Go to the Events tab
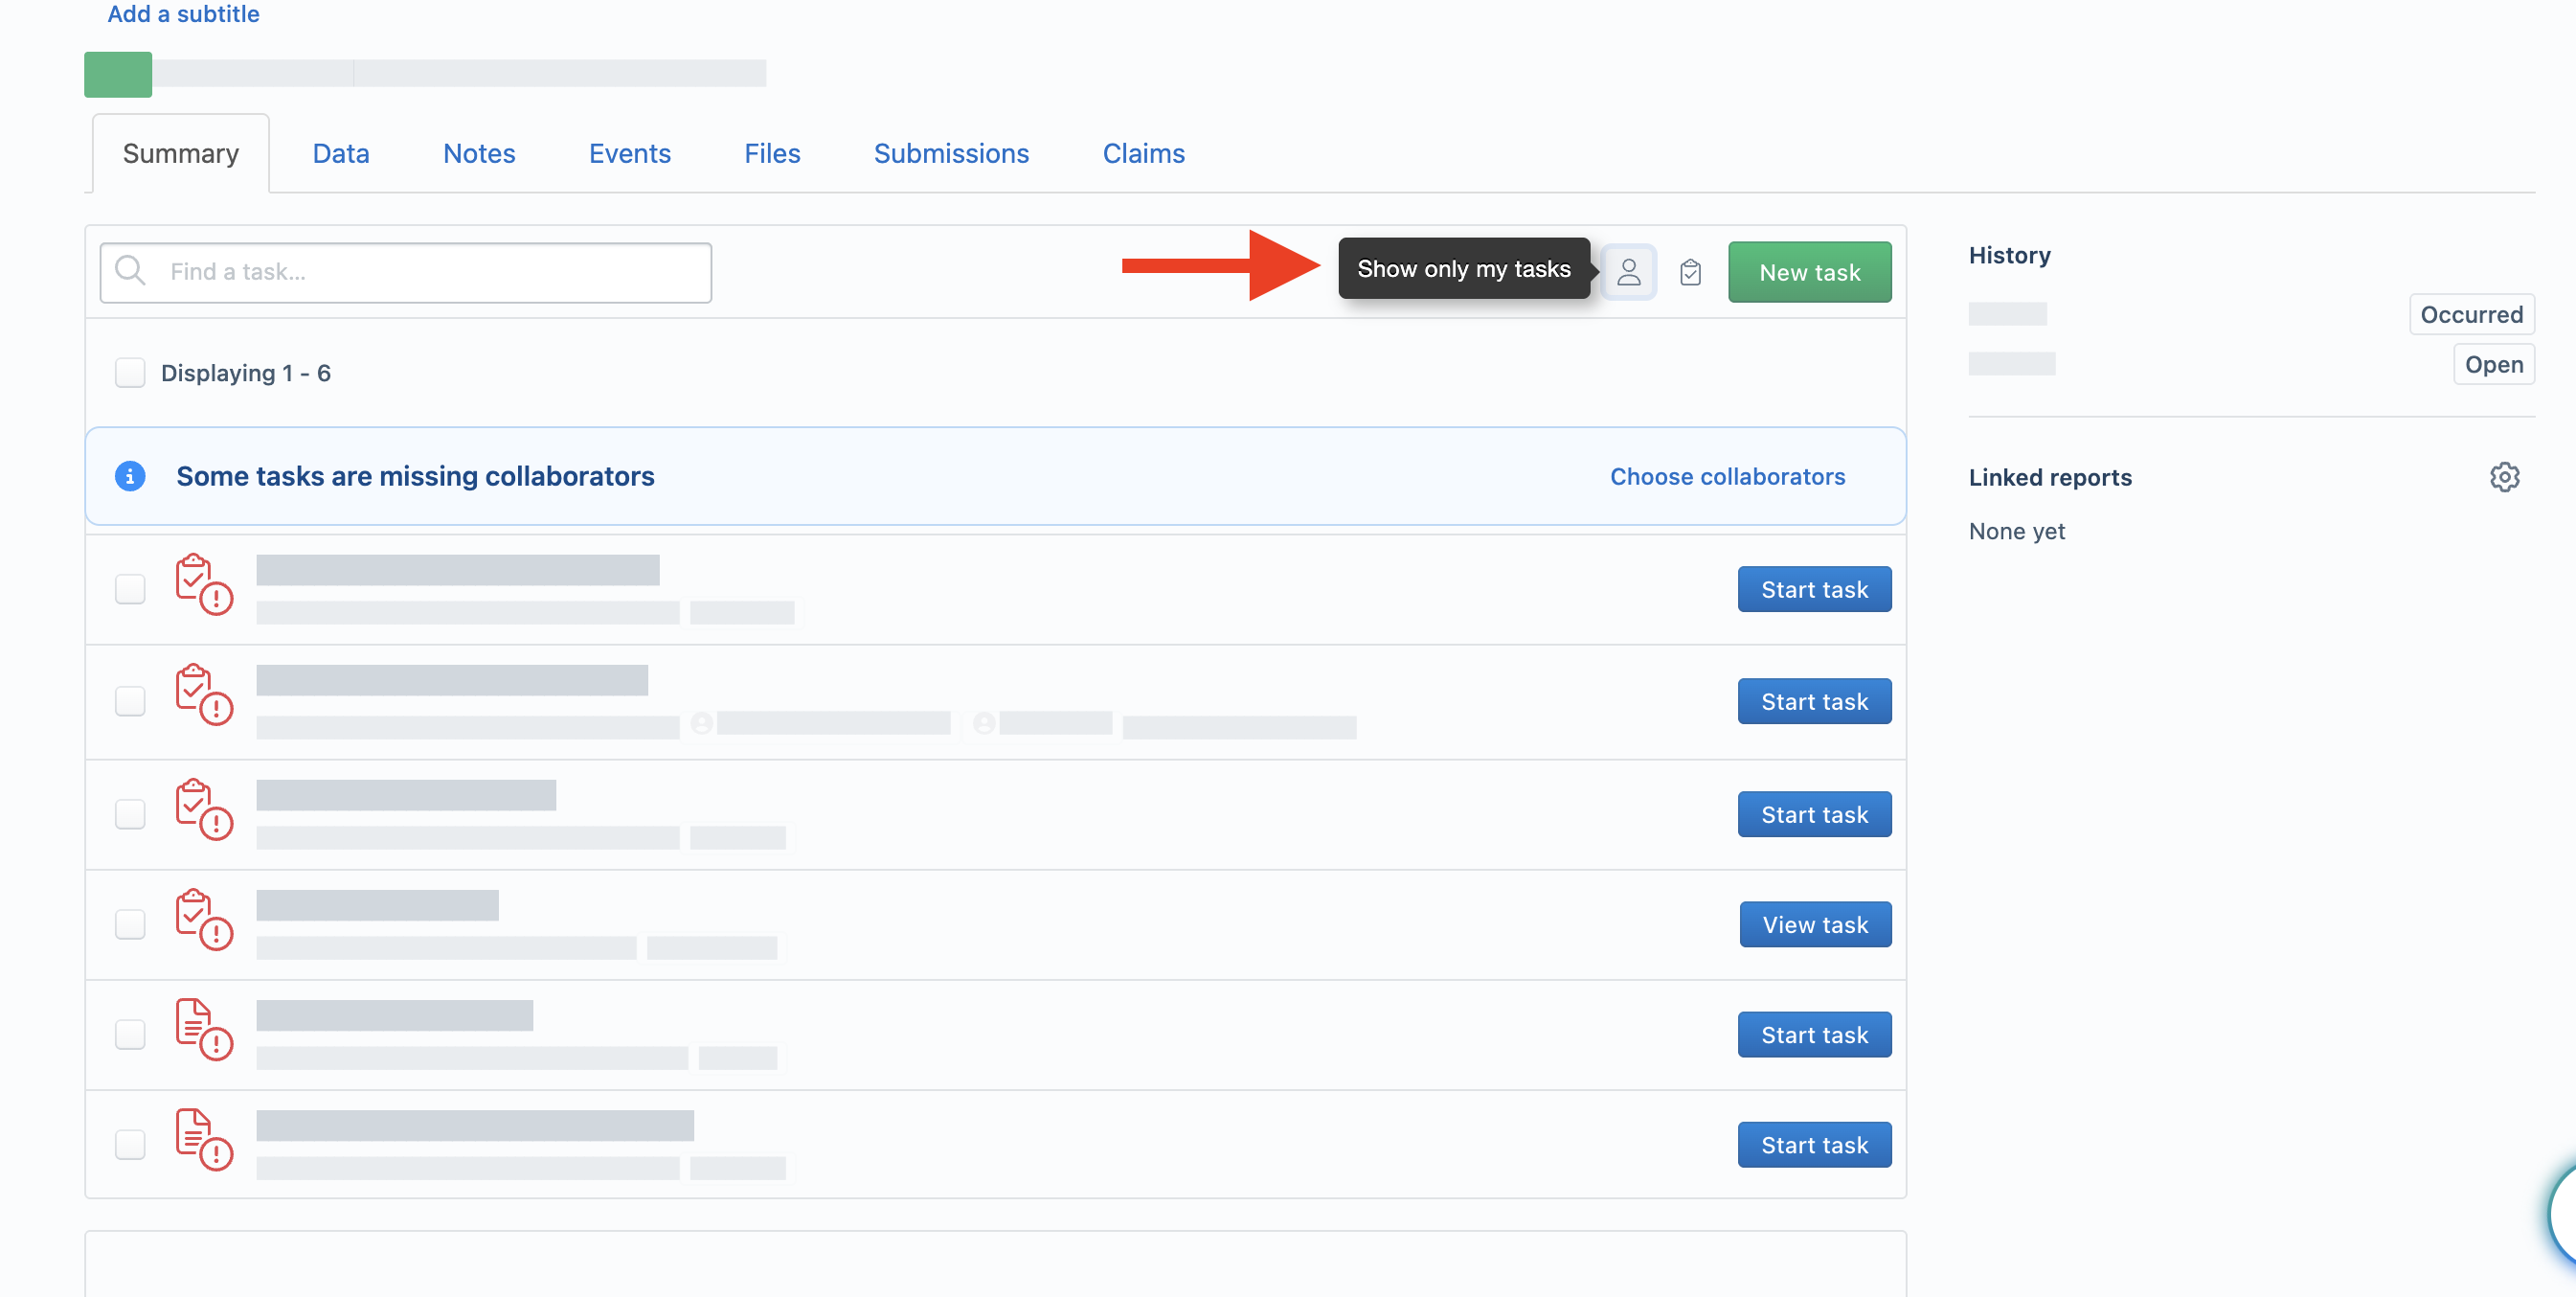 [630, 154]
